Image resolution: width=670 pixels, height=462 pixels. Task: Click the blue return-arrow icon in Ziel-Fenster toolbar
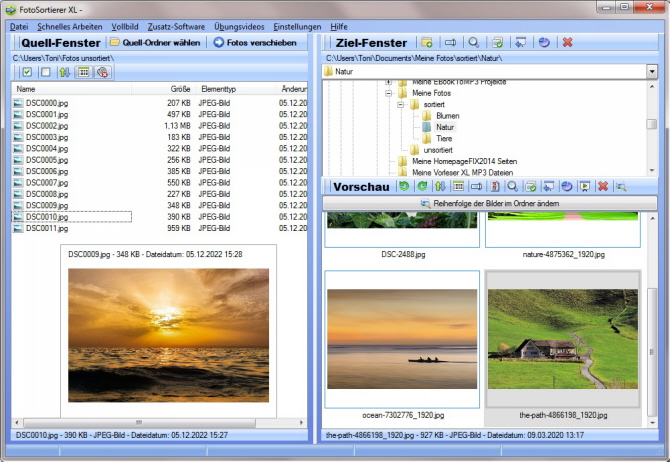point(520,42)
